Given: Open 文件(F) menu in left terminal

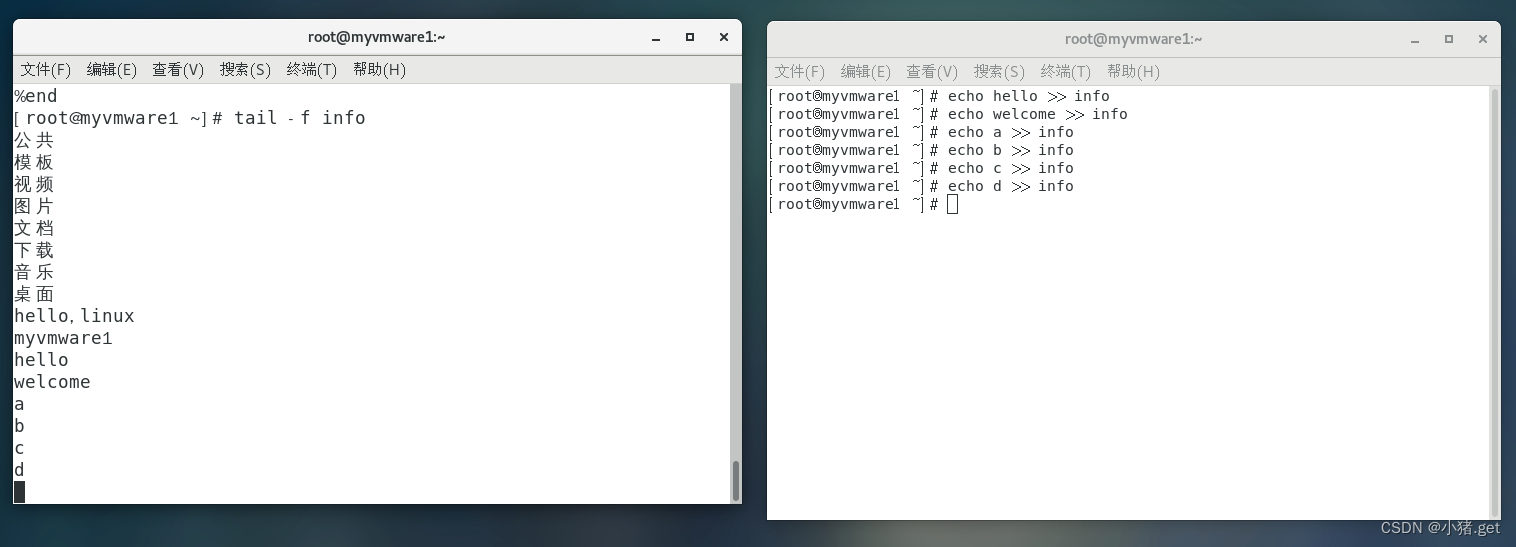Looking at the screenshot, I should tap(46, 69).
